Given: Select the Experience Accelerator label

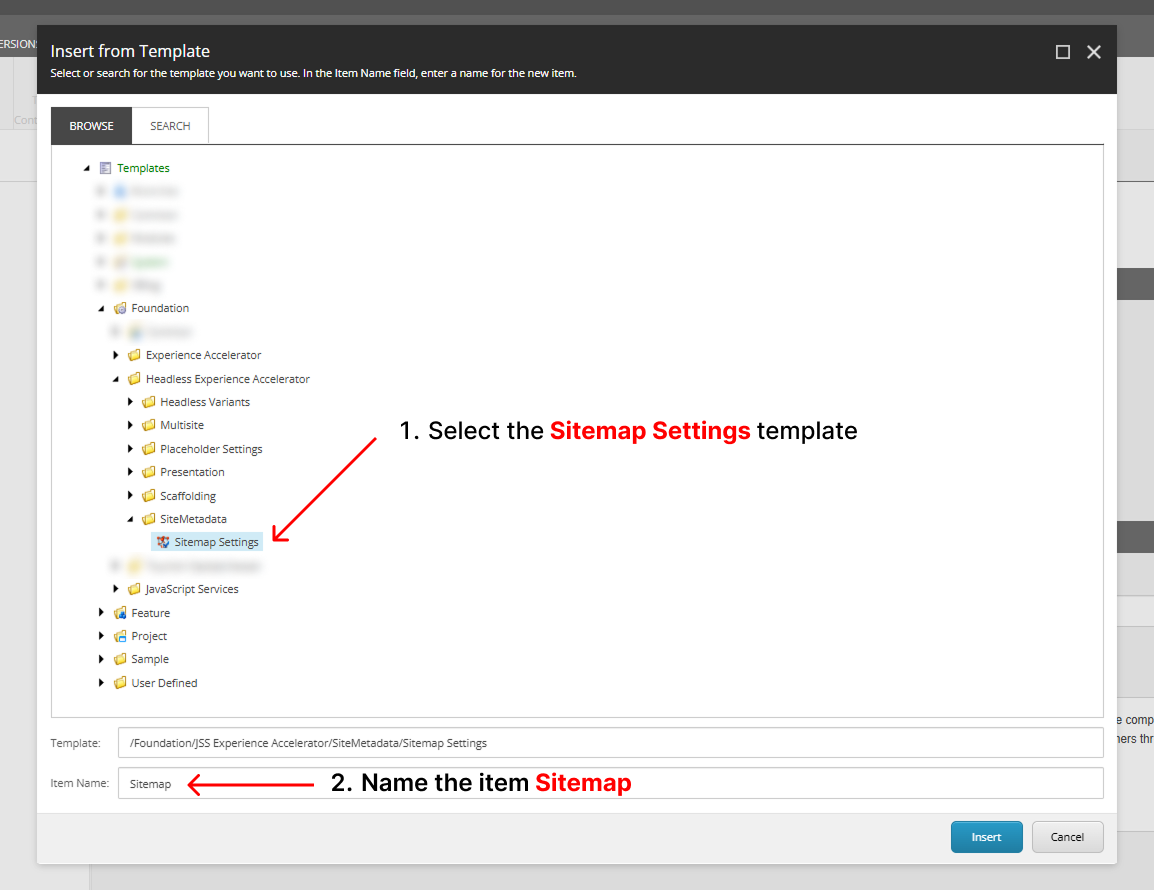Looking at the screenshot, I should click(203, 355).
